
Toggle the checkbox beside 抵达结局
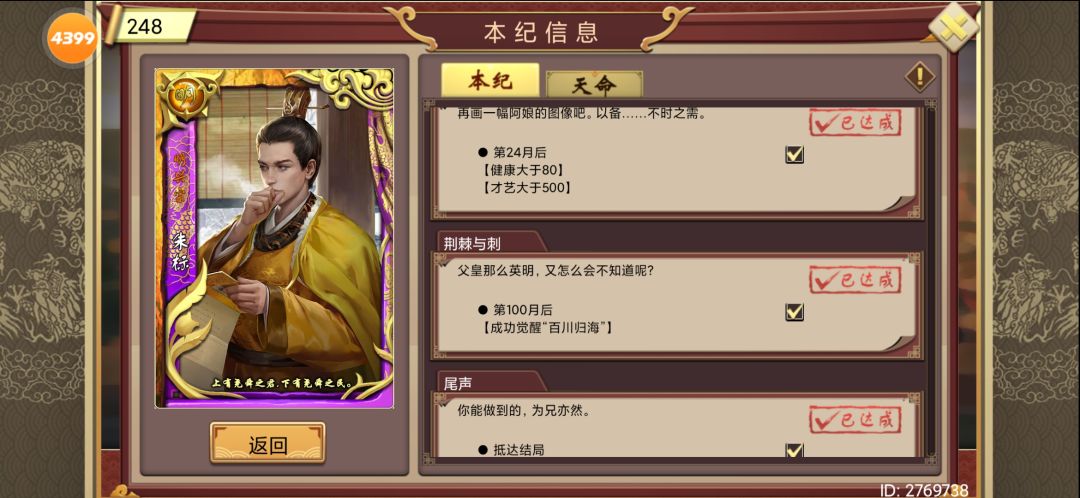click(x=794, y=450)
